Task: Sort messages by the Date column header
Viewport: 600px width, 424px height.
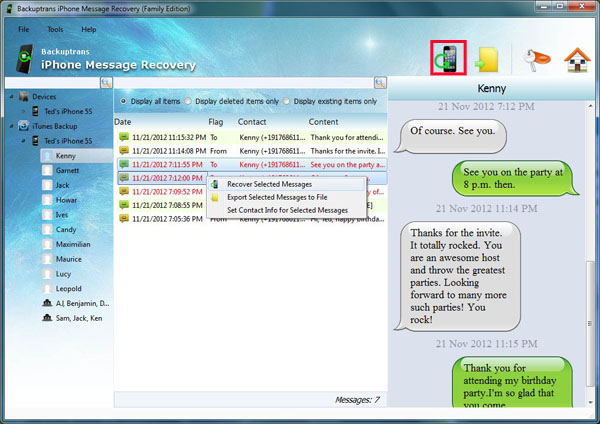Action: point(122,122)
